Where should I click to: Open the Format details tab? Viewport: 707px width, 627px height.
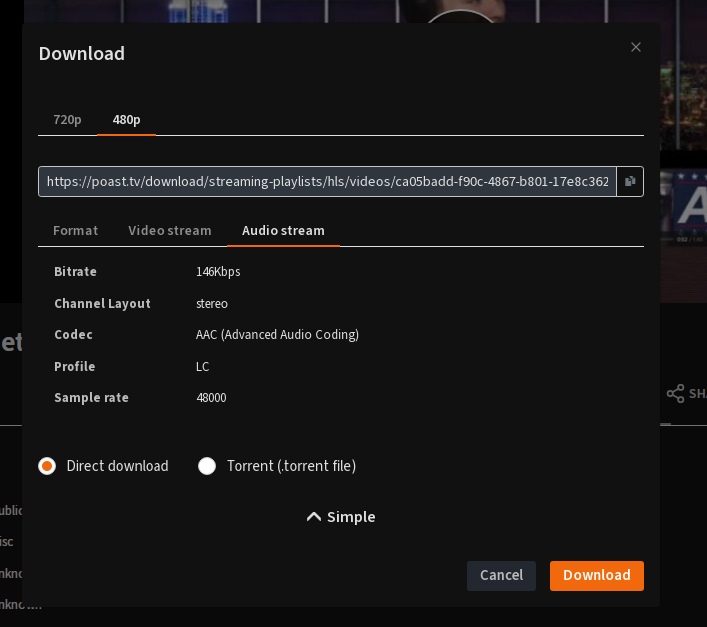pos(75,231)
